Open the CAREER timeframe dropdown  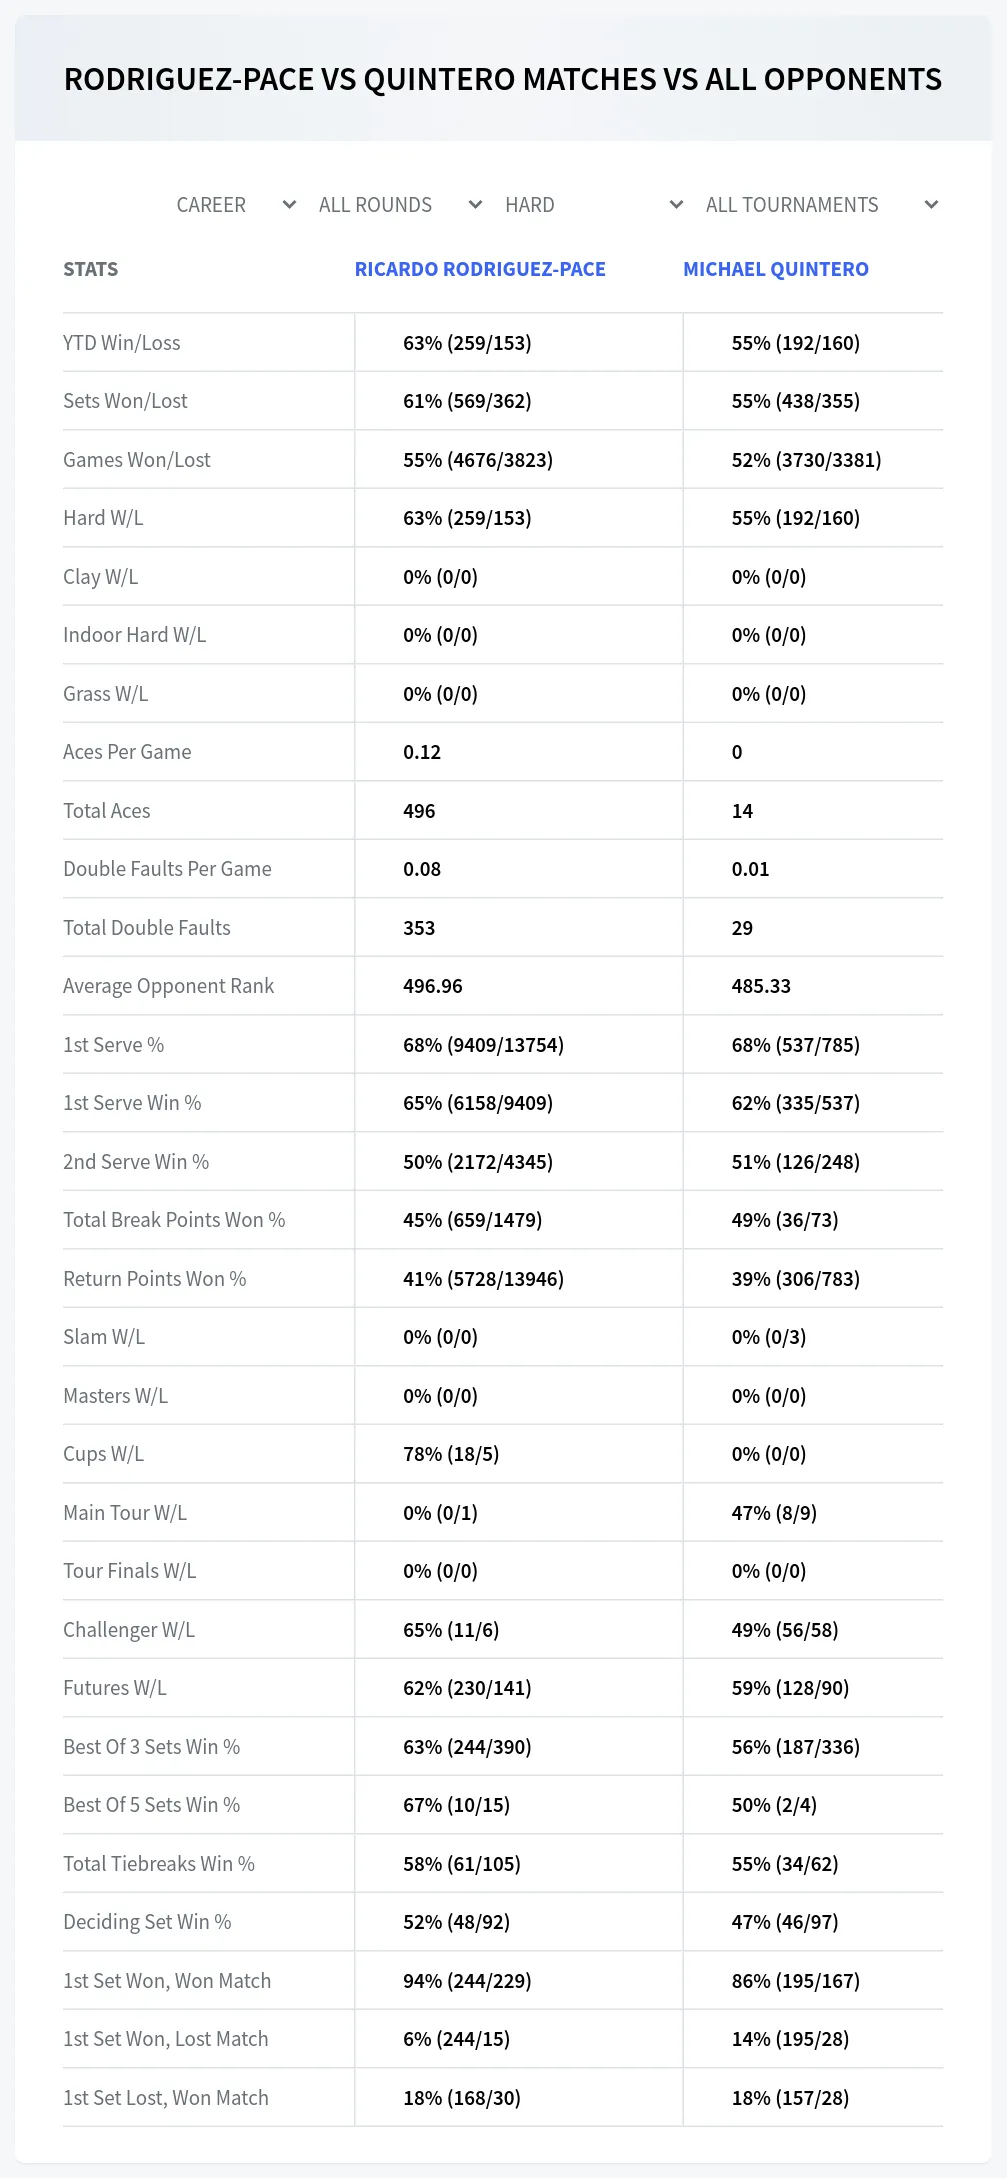(x=236, y=205)
